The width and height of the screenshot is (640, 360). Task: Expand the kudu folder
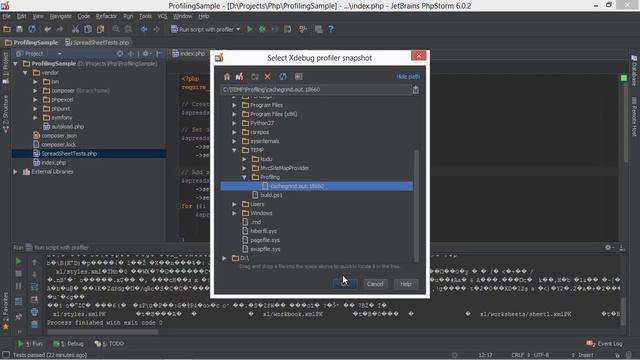244,159
